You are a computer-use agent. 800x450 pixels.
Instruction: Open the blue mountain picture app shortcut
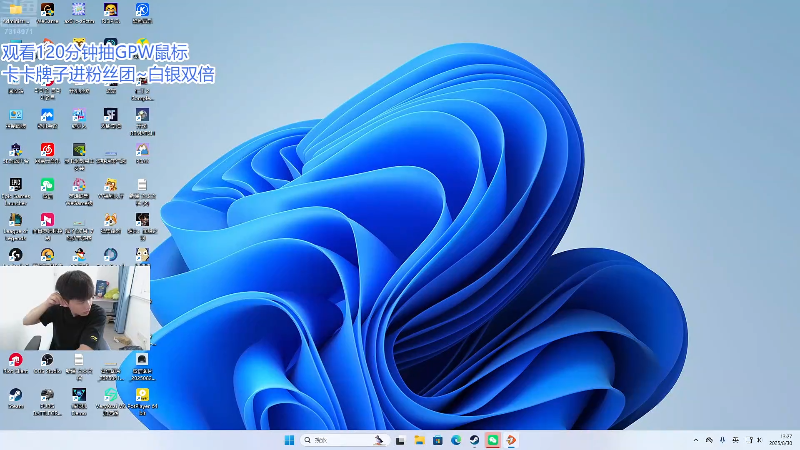coord(47,115)
